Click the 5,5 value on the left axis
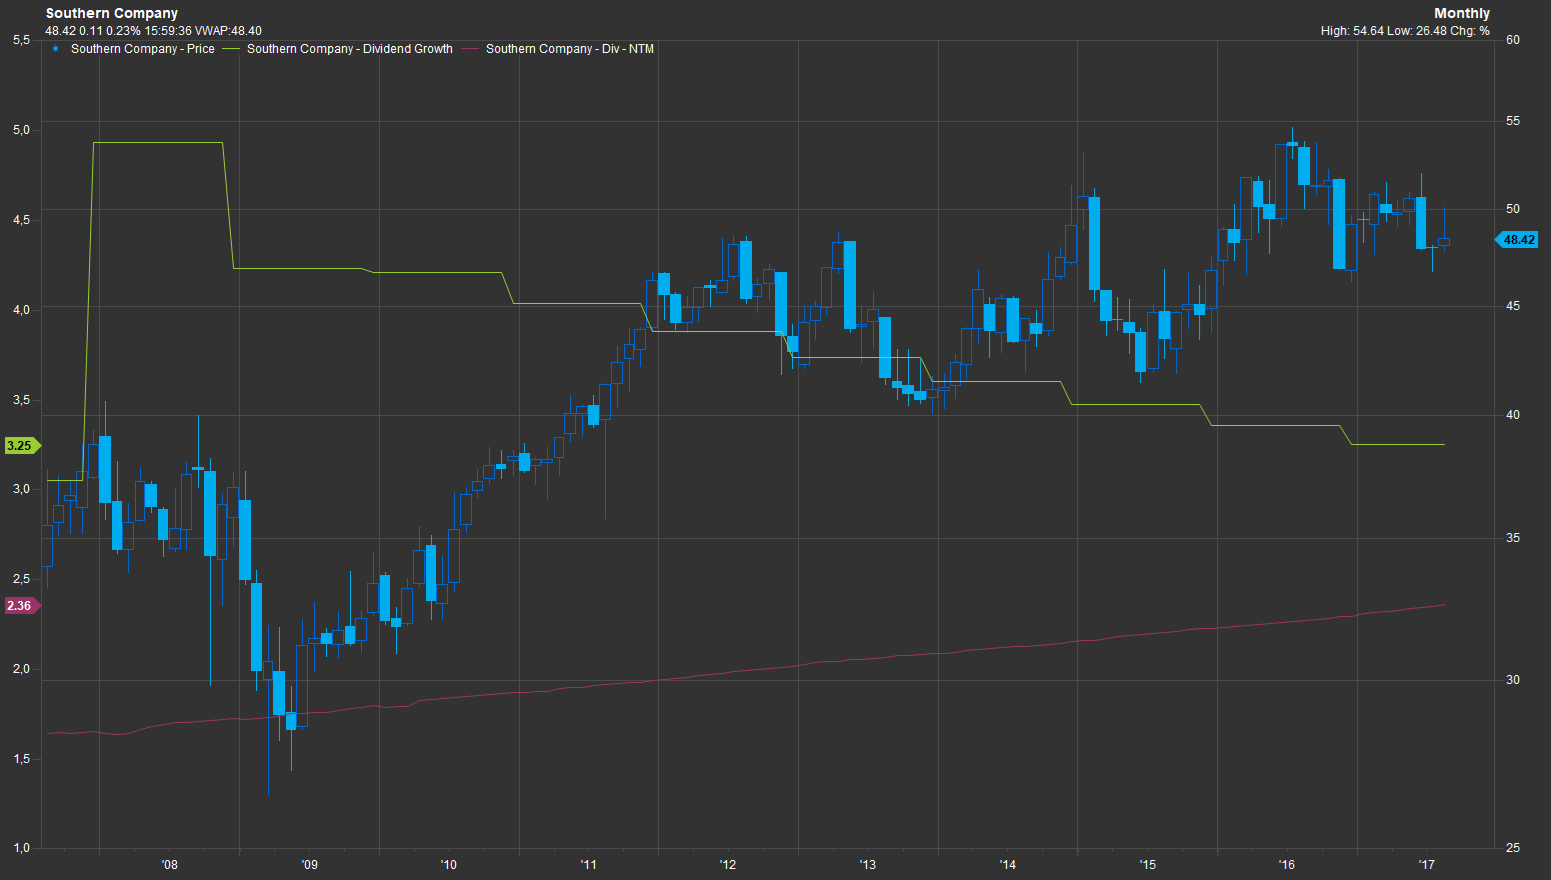1551x880 pixels. 21,40
